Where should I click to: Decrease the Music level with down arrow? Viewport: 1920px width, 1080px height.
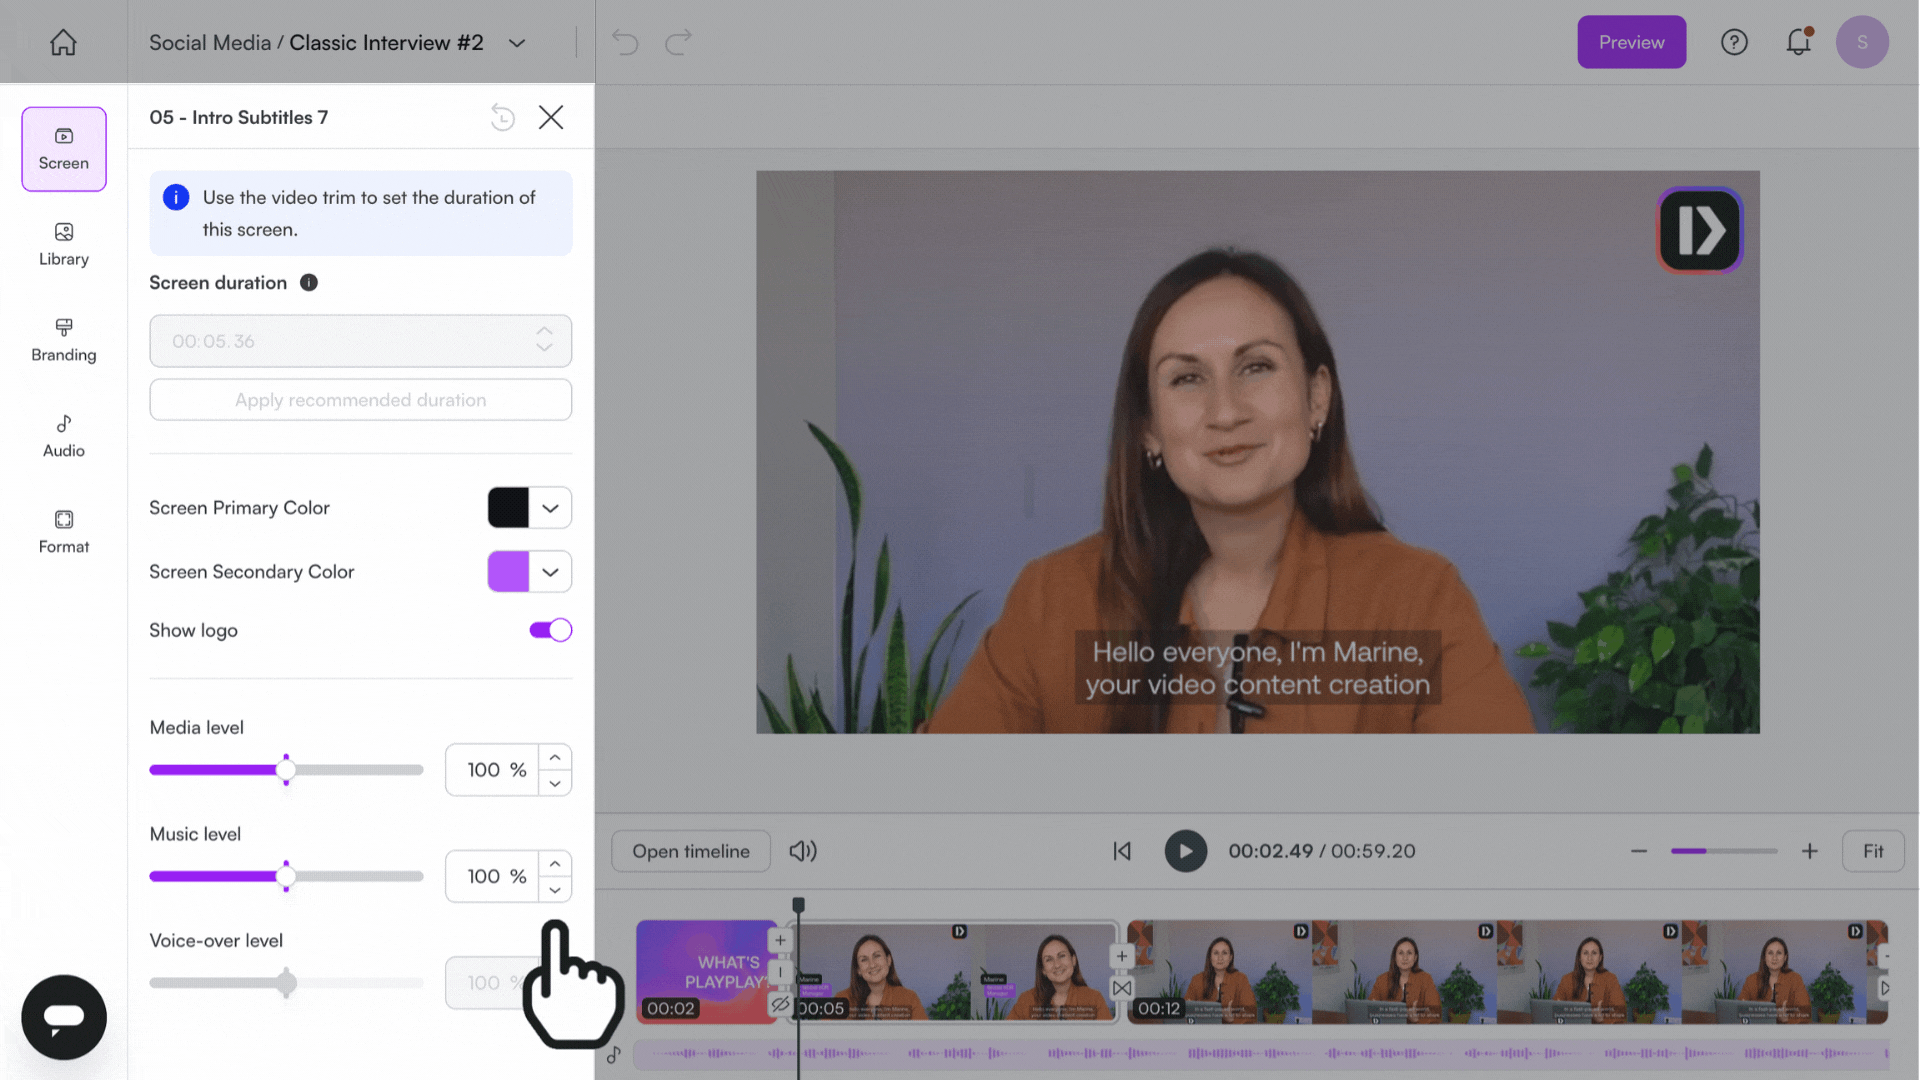tap(555, 890)
